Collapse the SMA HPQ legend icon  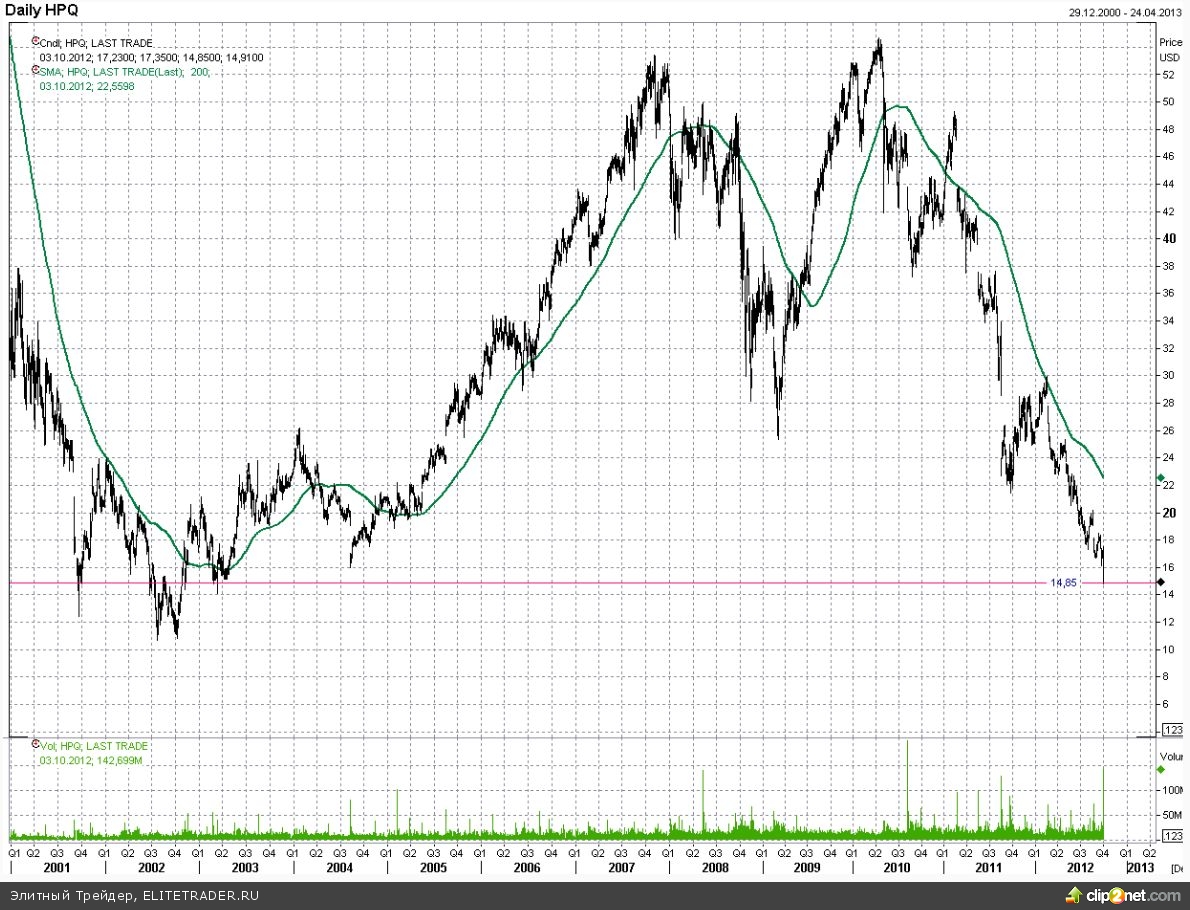[35, 71]
